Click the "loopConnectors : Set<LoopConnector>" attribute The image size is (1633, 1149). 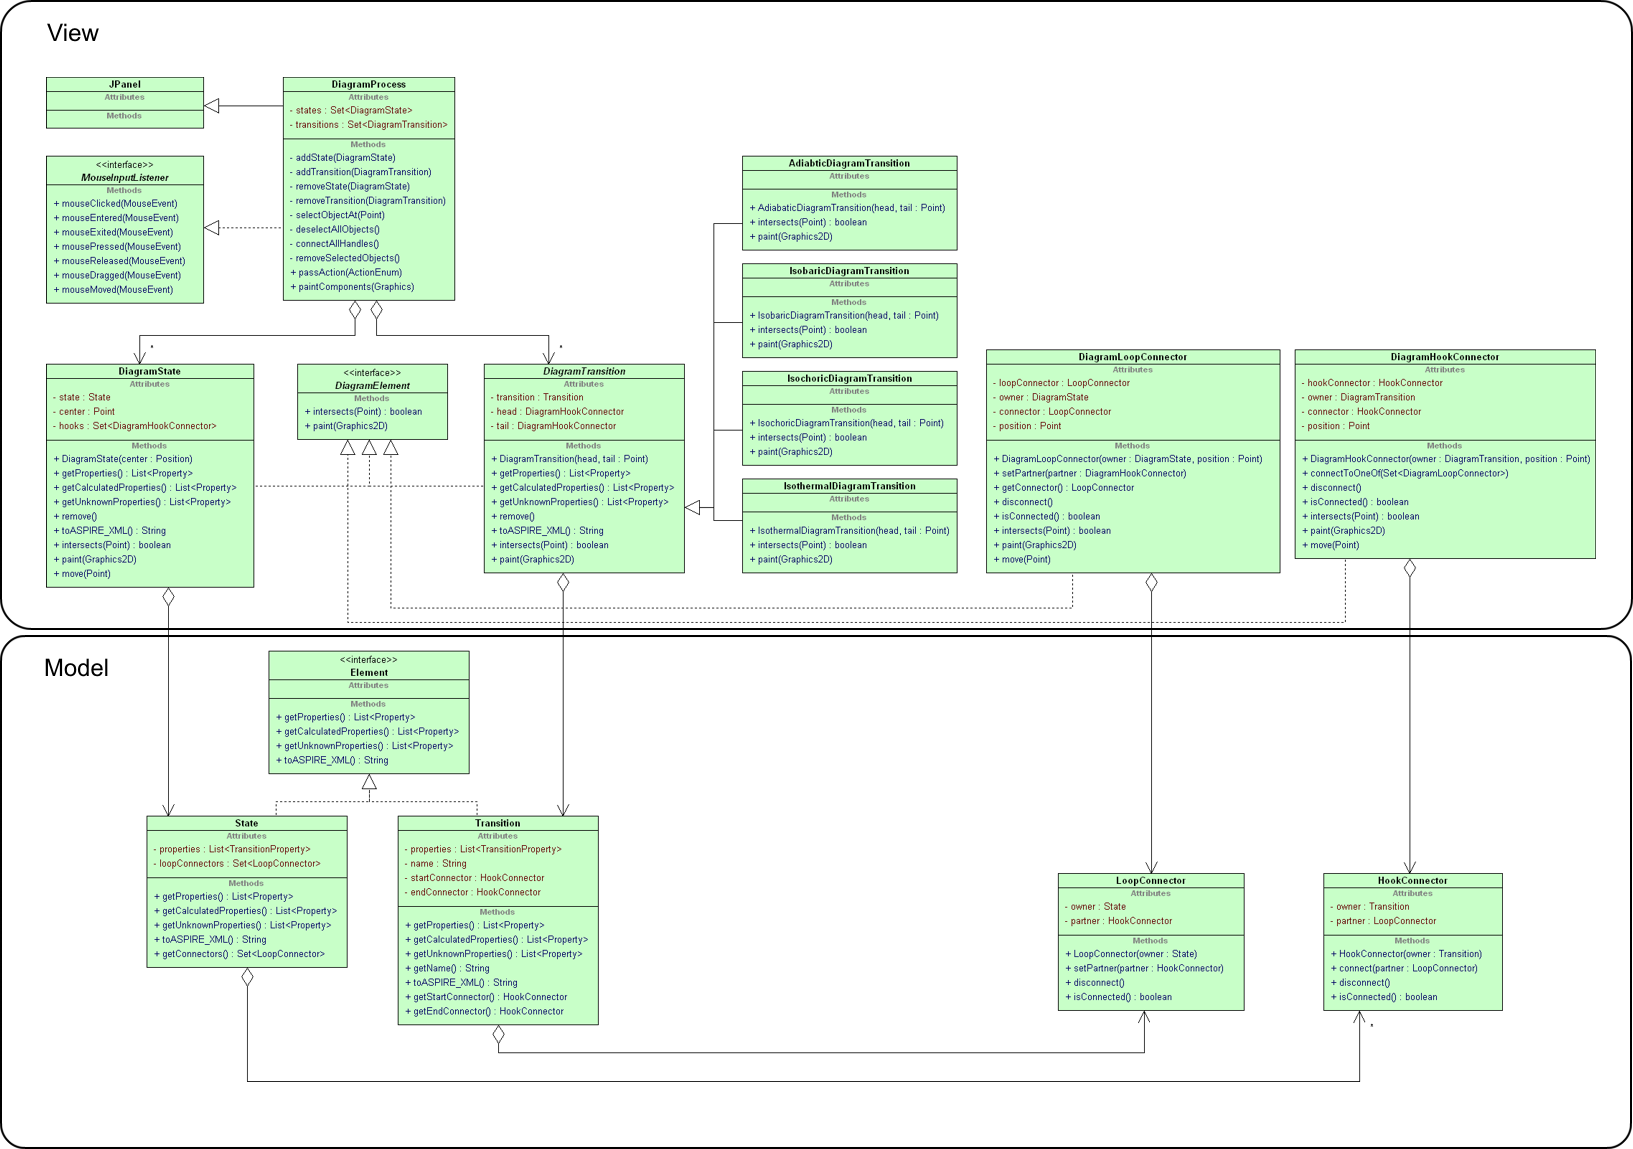(x=237, y=864)
